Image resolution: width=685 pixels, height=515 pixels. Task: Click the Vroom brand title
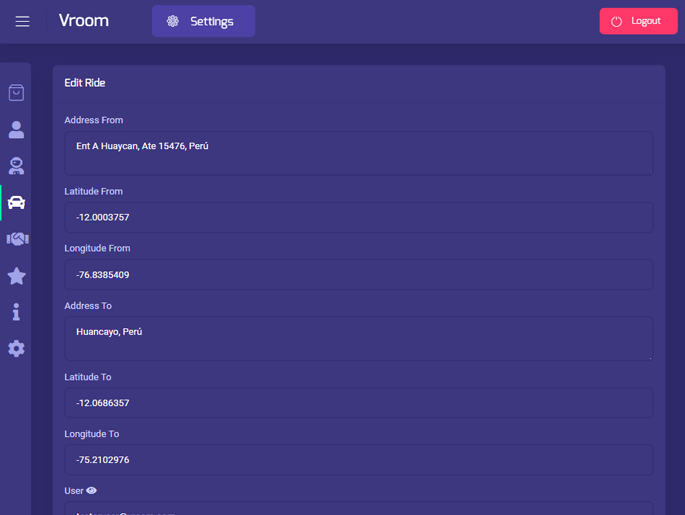[84, 21]
